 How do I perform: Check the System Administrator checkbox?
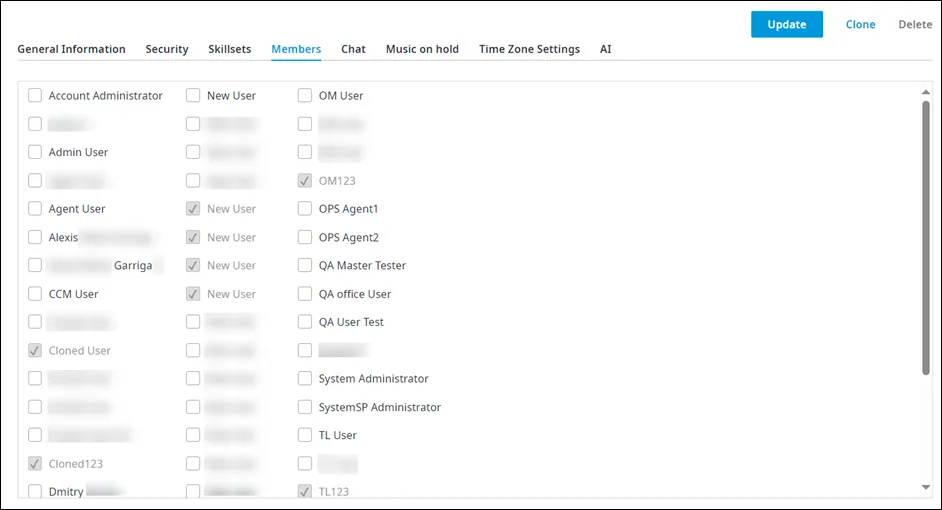[305, 378]
